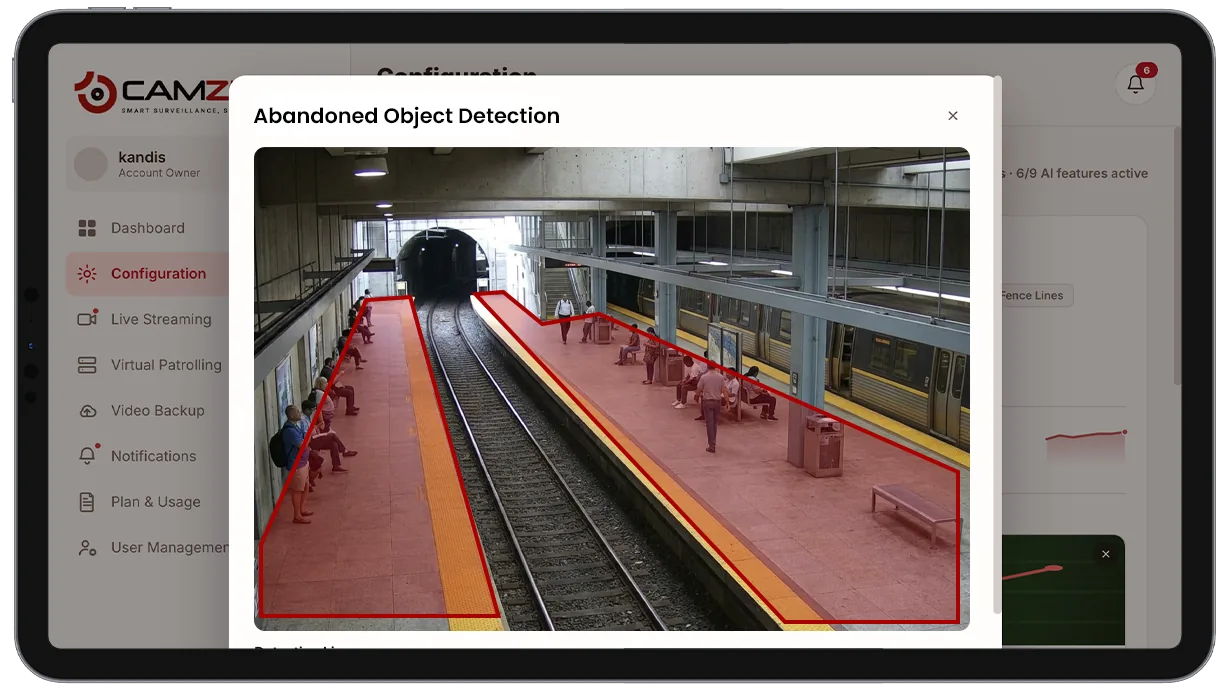Click the Configuration gear icon
Screen dimensions: 1229x692
coord(87,274)
